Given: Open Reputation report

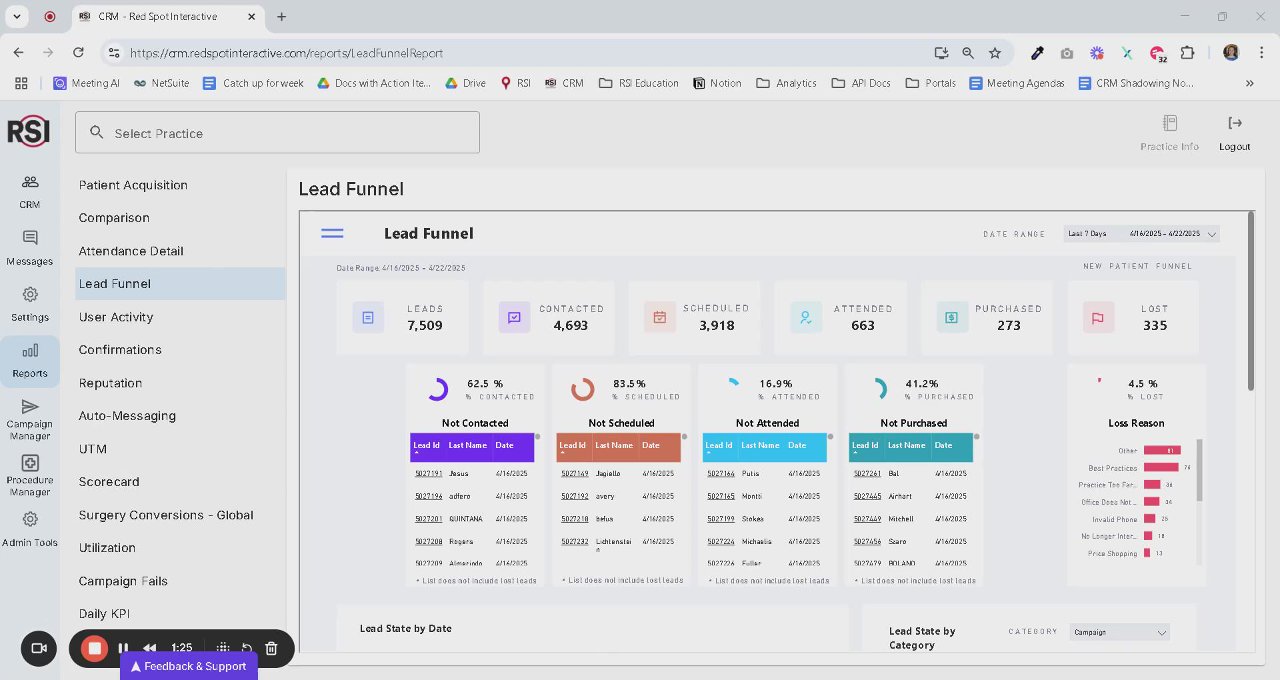Looking at the screenshot, I should click(x=110, y=383).
